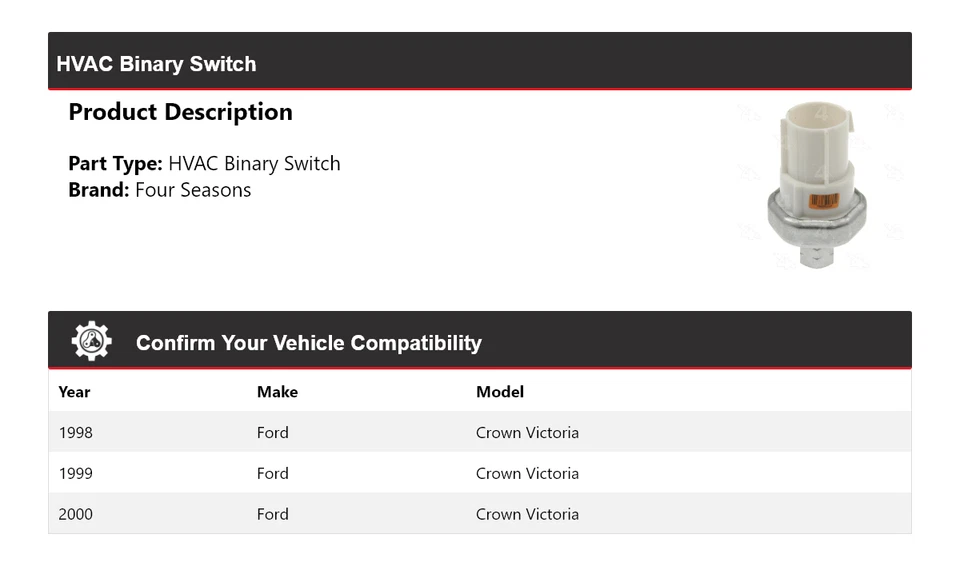Click the Model column header

coord(500,392)
